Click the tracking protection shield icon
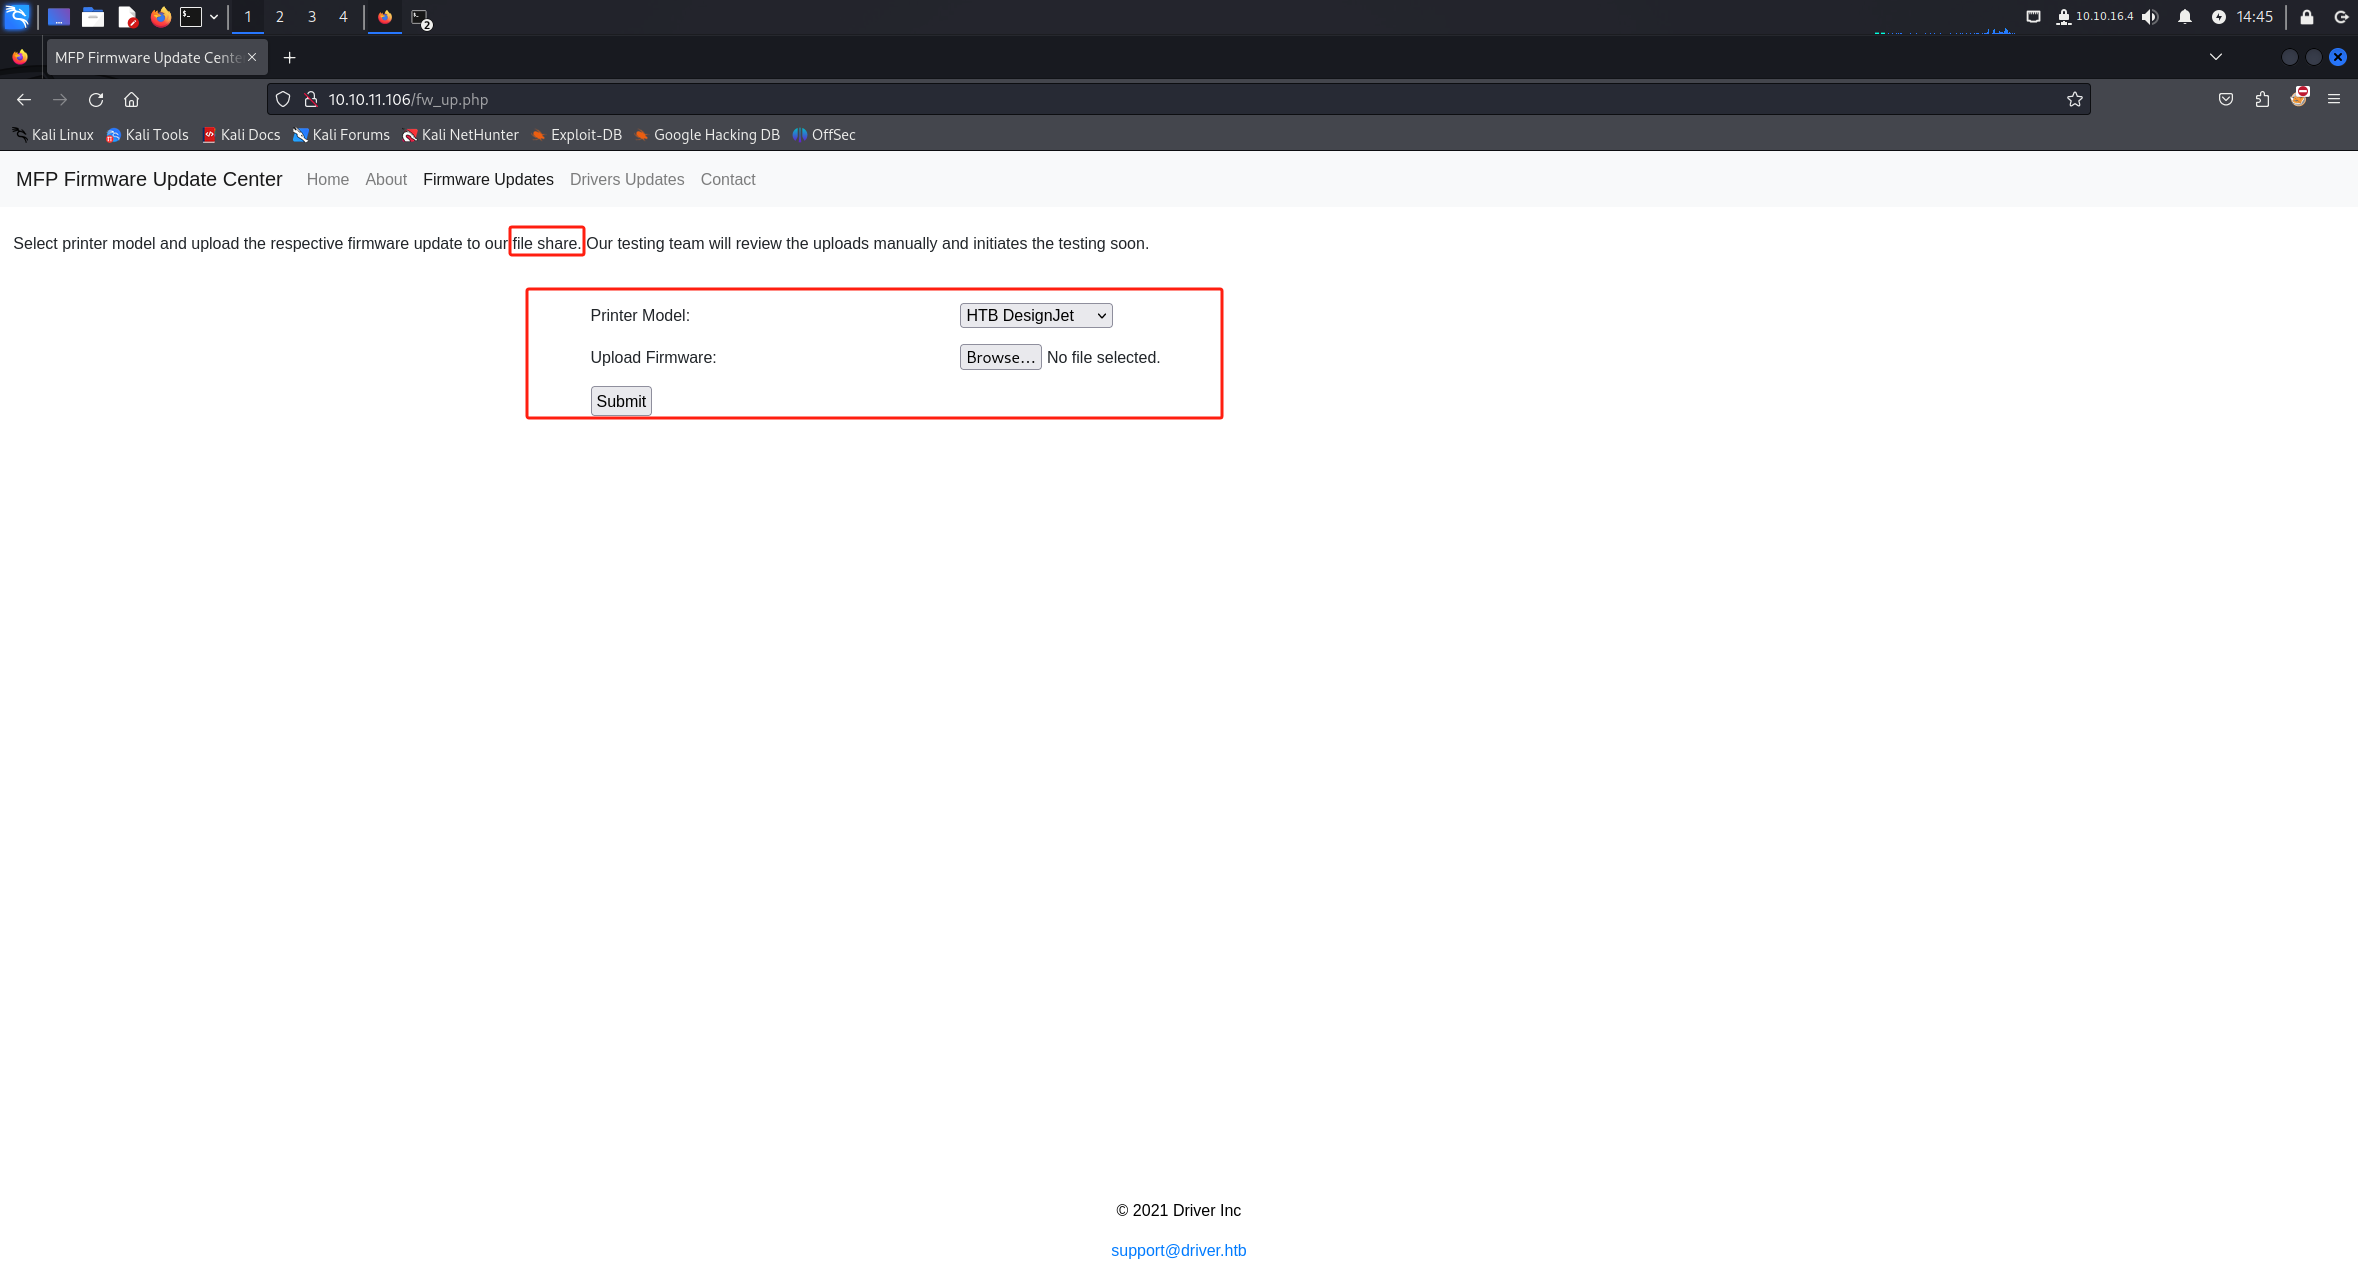2358x1278 pixels. 283,99
